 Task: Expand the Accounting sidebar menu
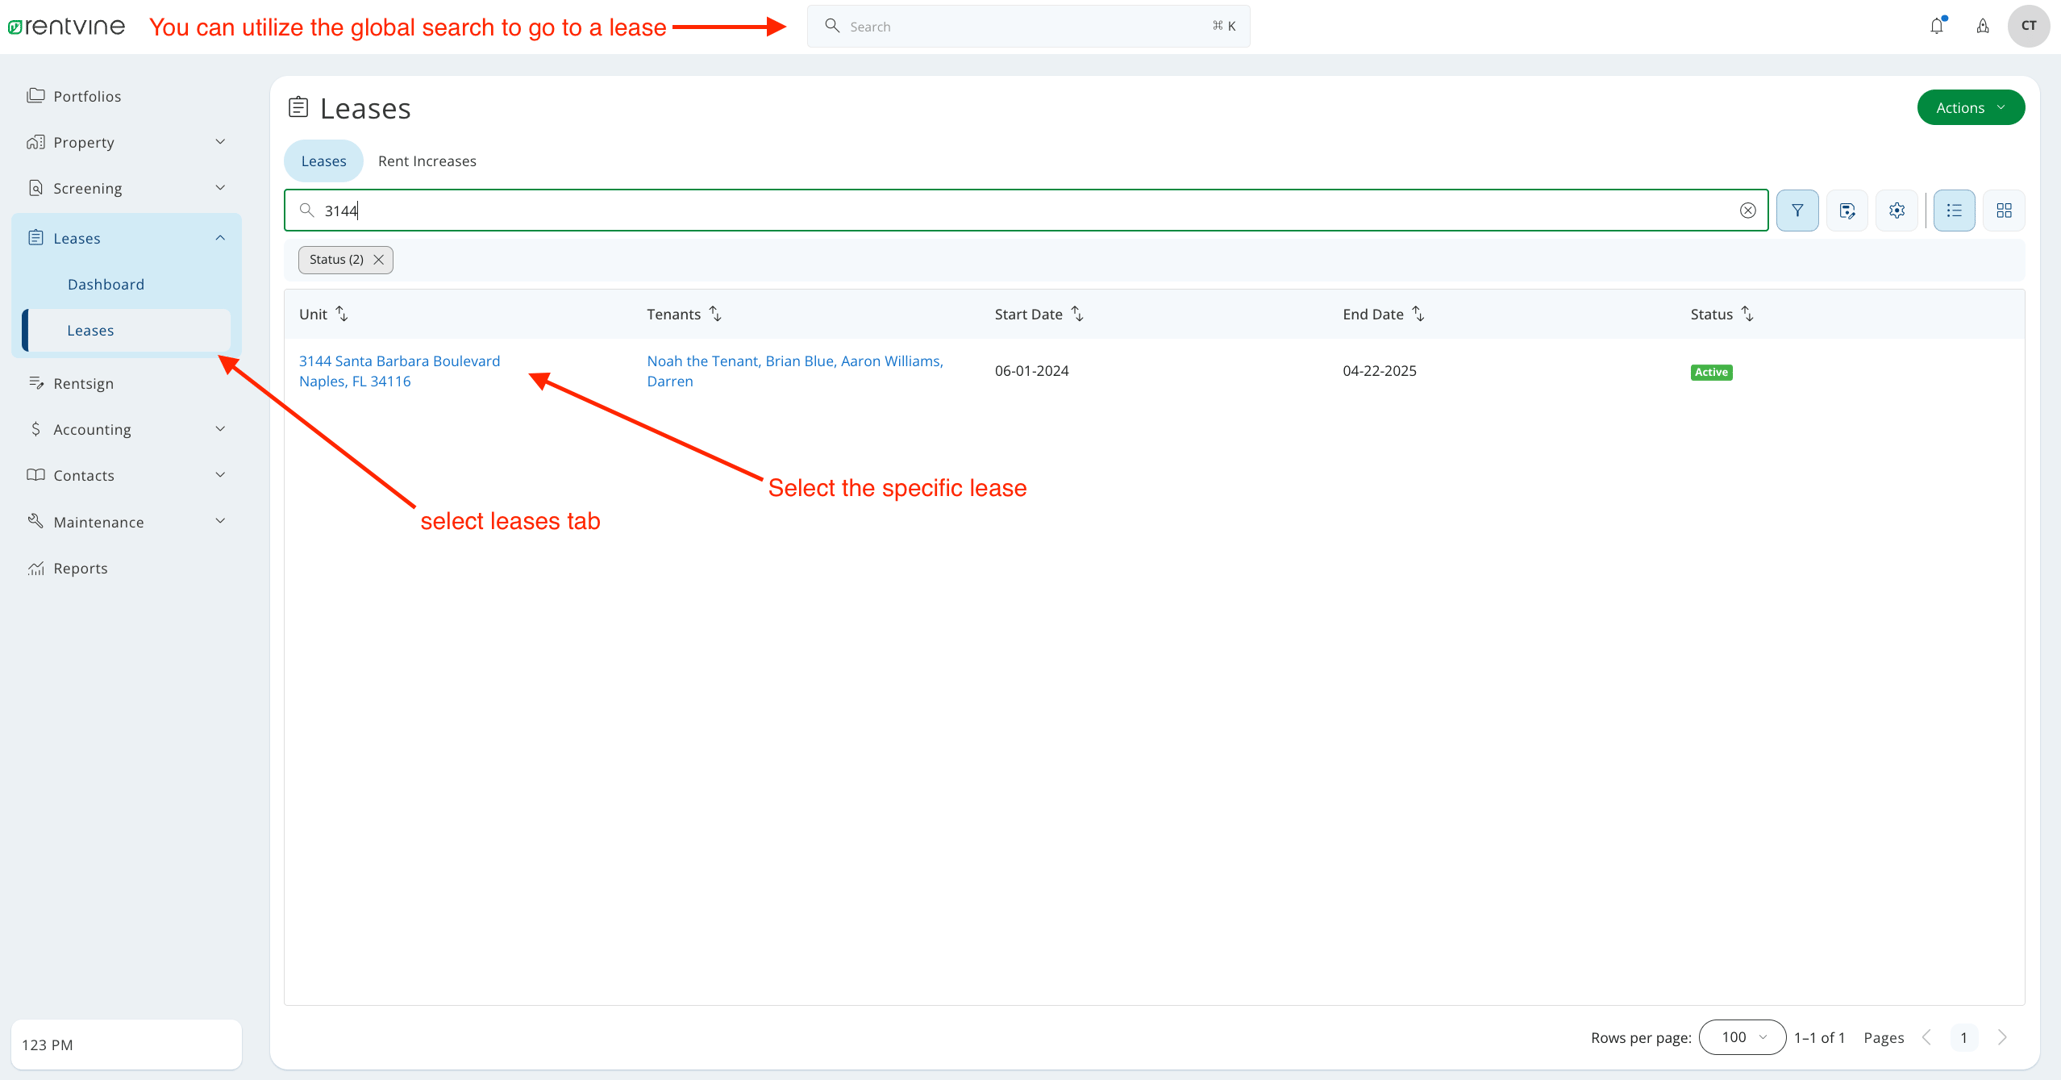click(x=126, y=429)
